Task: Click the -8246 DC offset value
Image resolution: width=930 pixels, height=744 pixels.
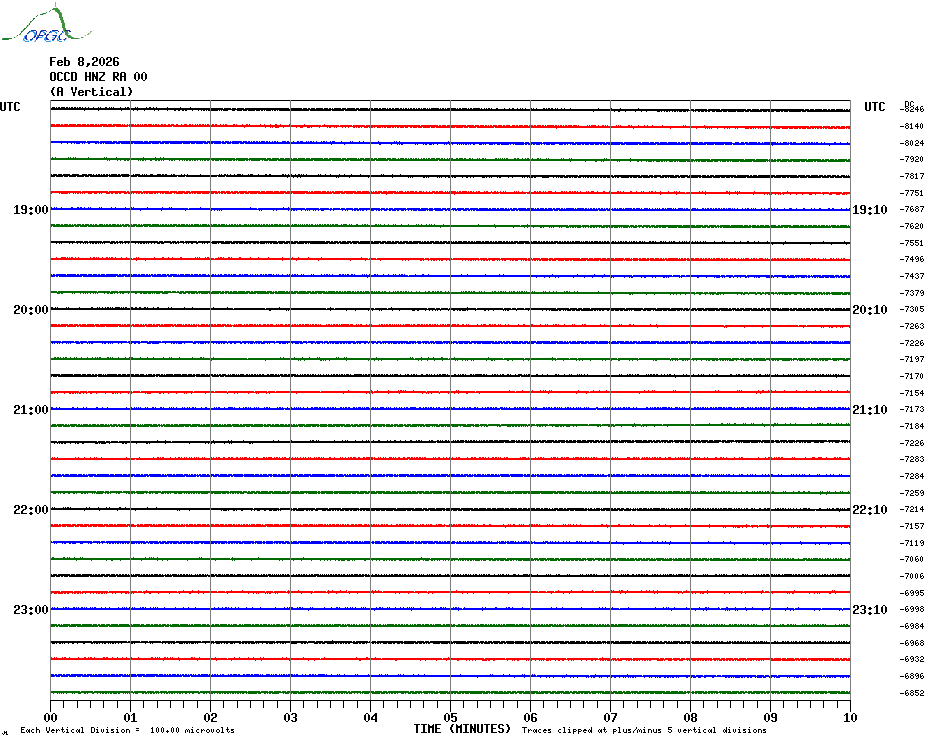Action: point(912,109)
